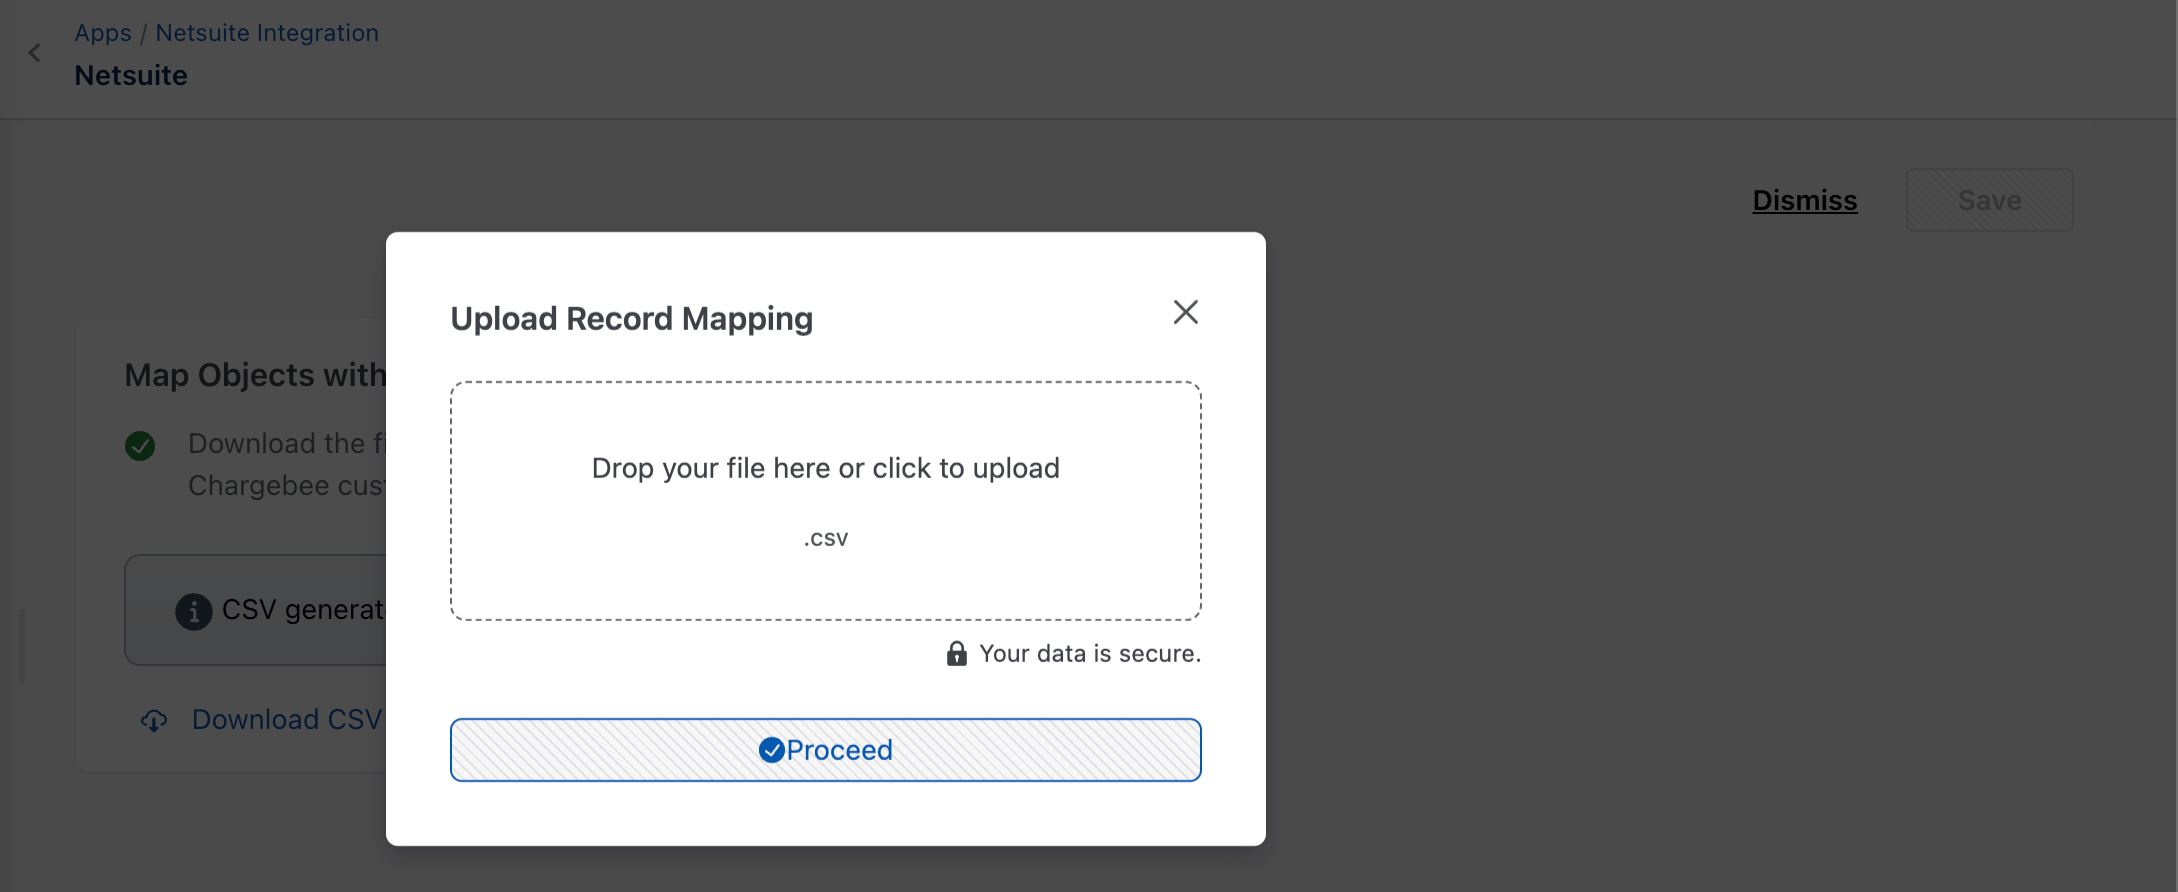Click the cloud download icon
This screenshot has width=2178, height=892.
(x=154, y=720)
